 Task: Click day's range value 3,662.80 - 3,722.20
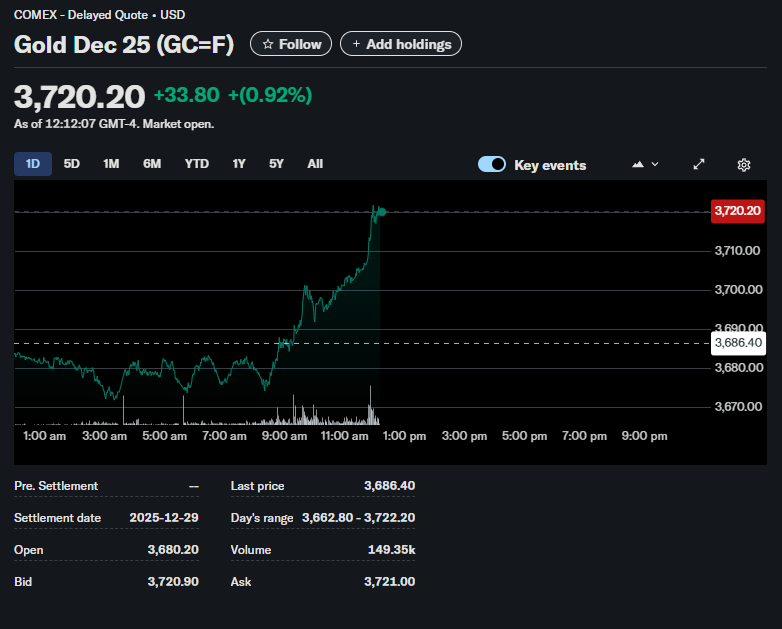point(359,518)
